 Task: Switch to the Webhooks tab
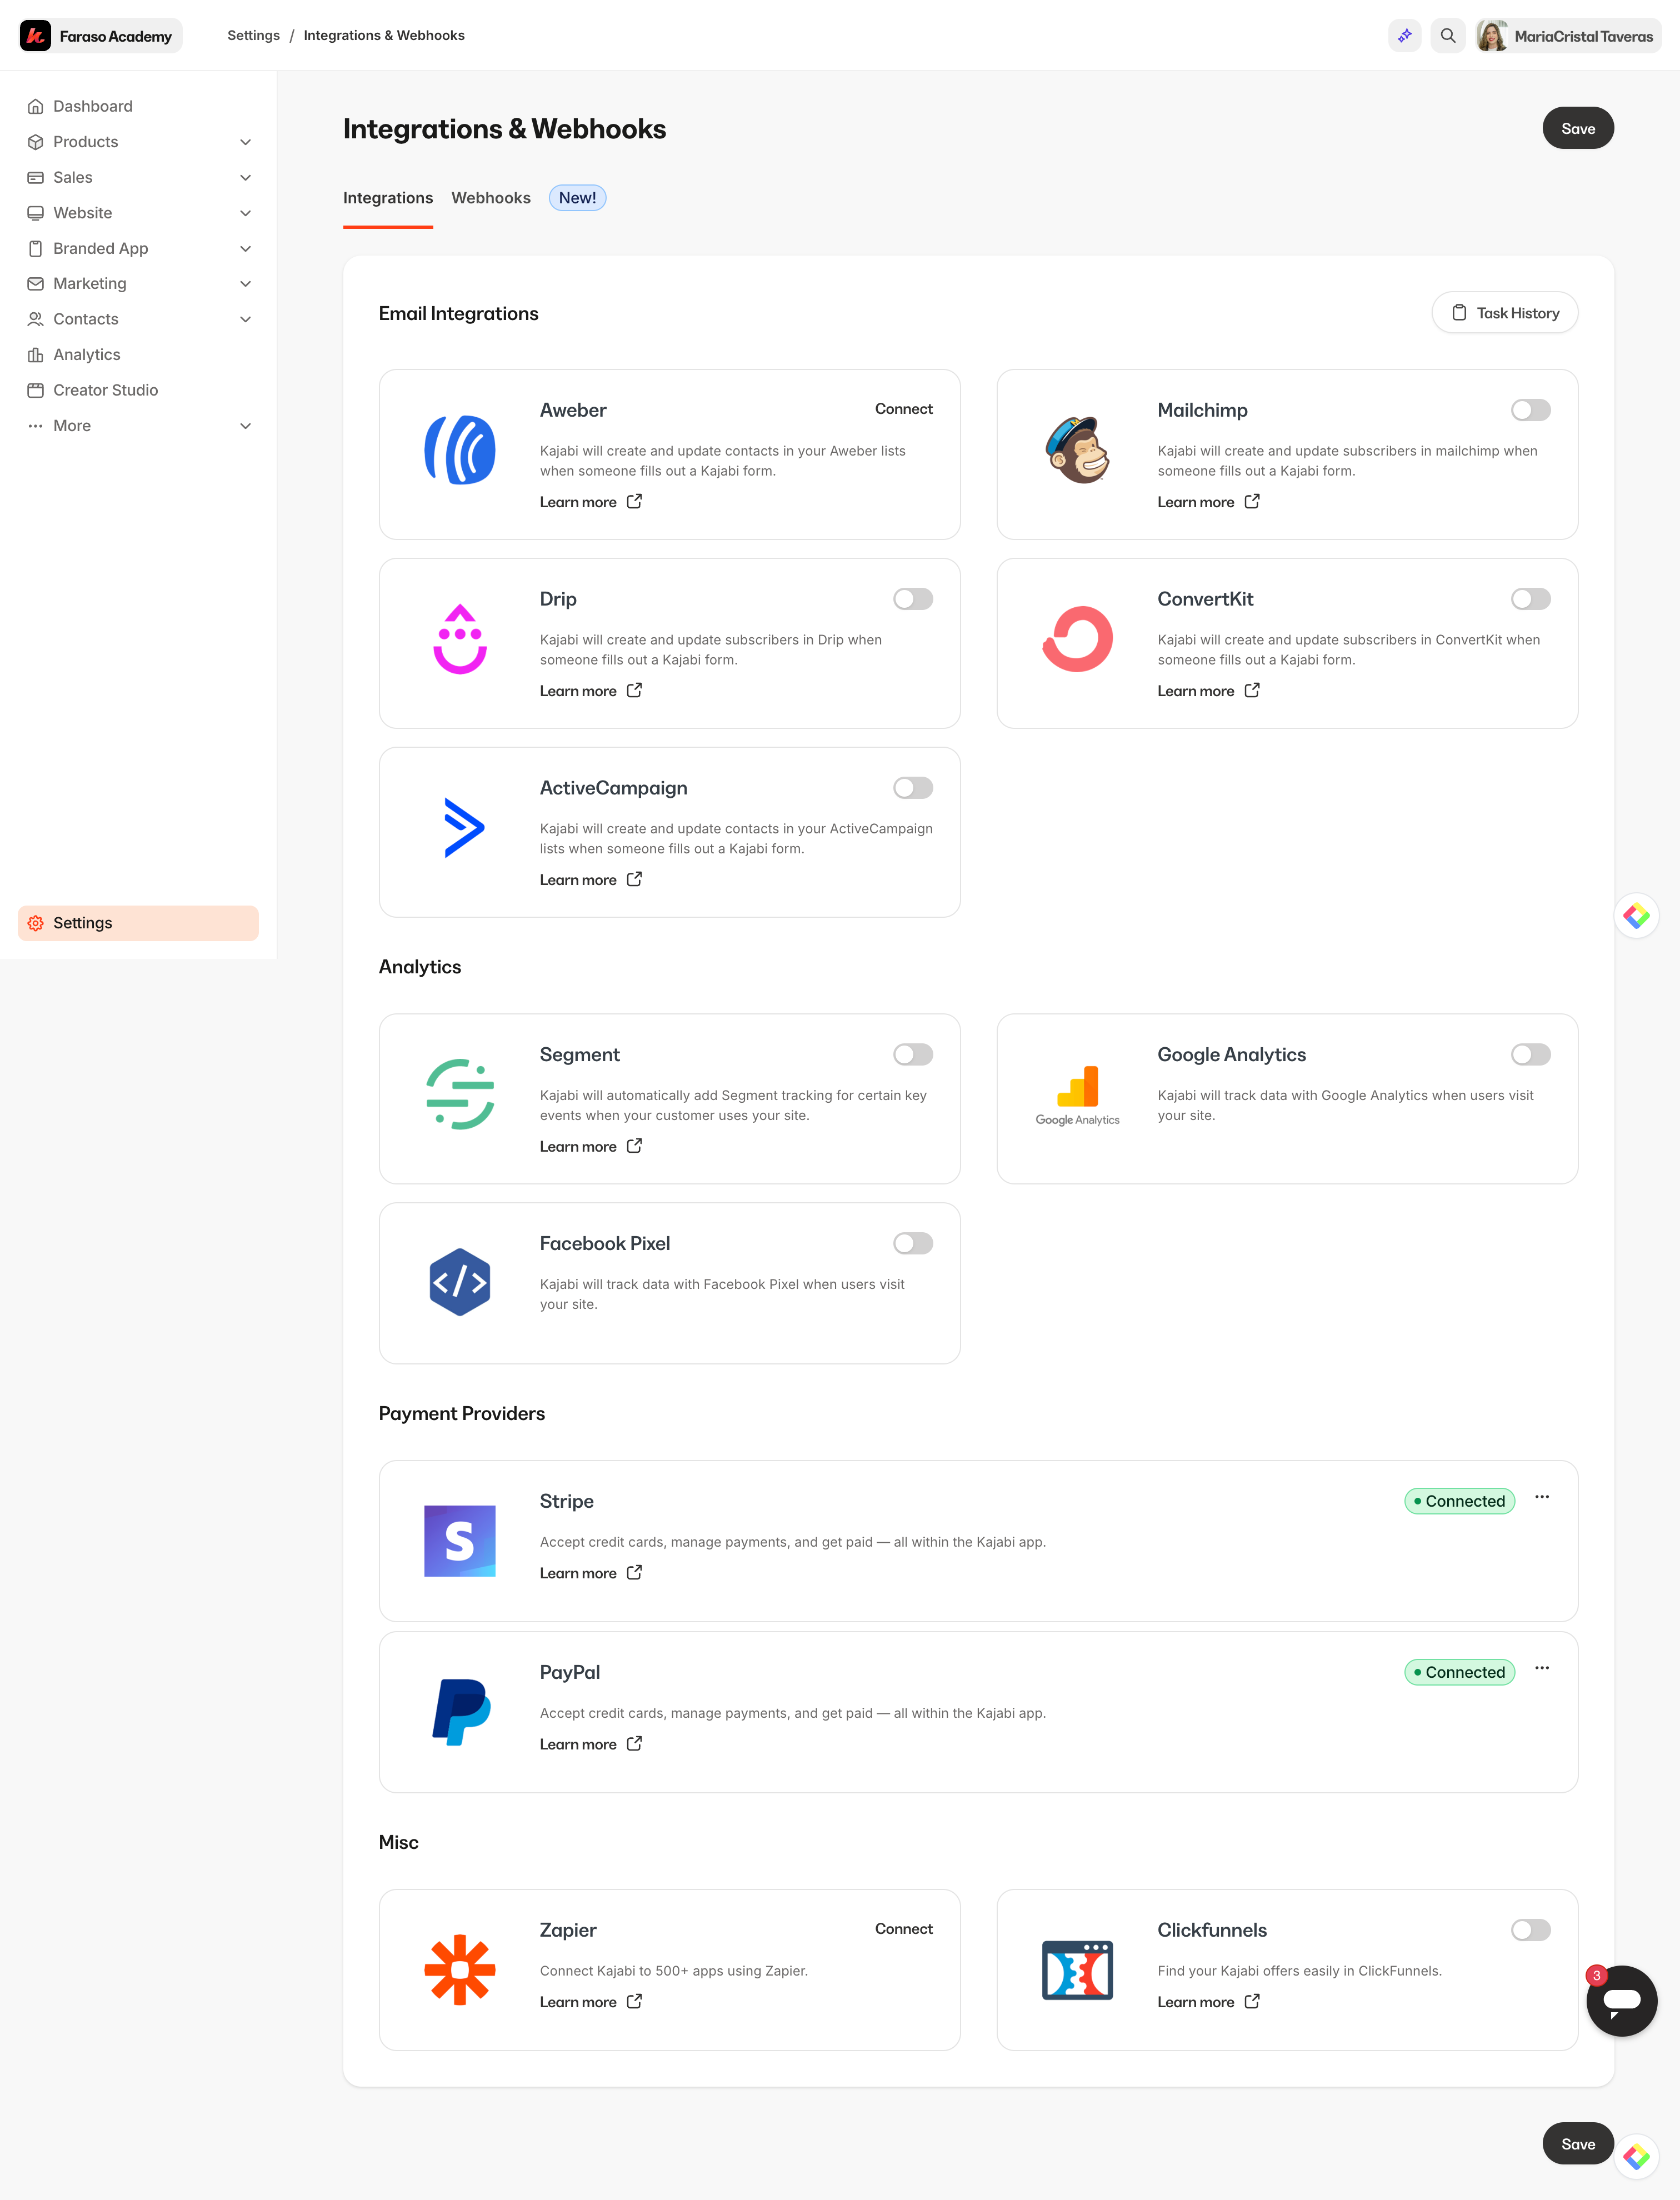point(490,198)
